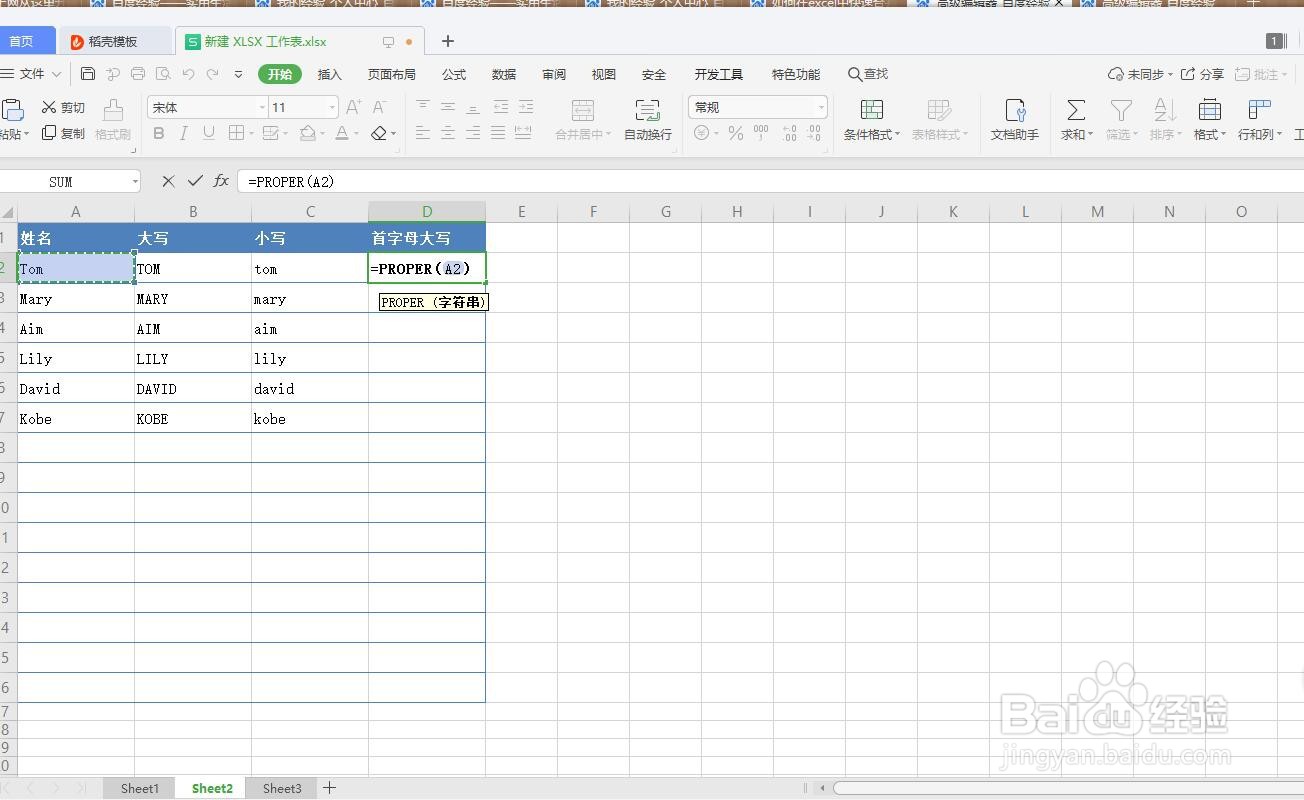Click in the formula bar input field
The width and height of the screenshot is (1304, 800).
pyautogui.click(x=770, y=181)
